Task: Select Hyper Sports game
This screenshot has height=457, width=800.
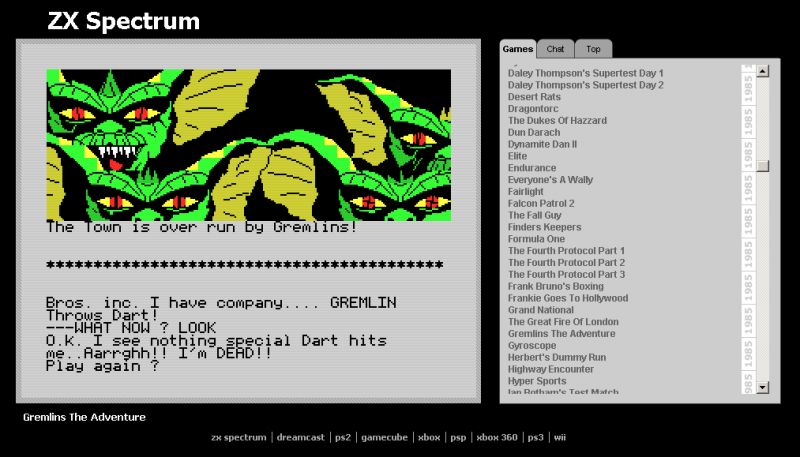Action: coord(537,381)
